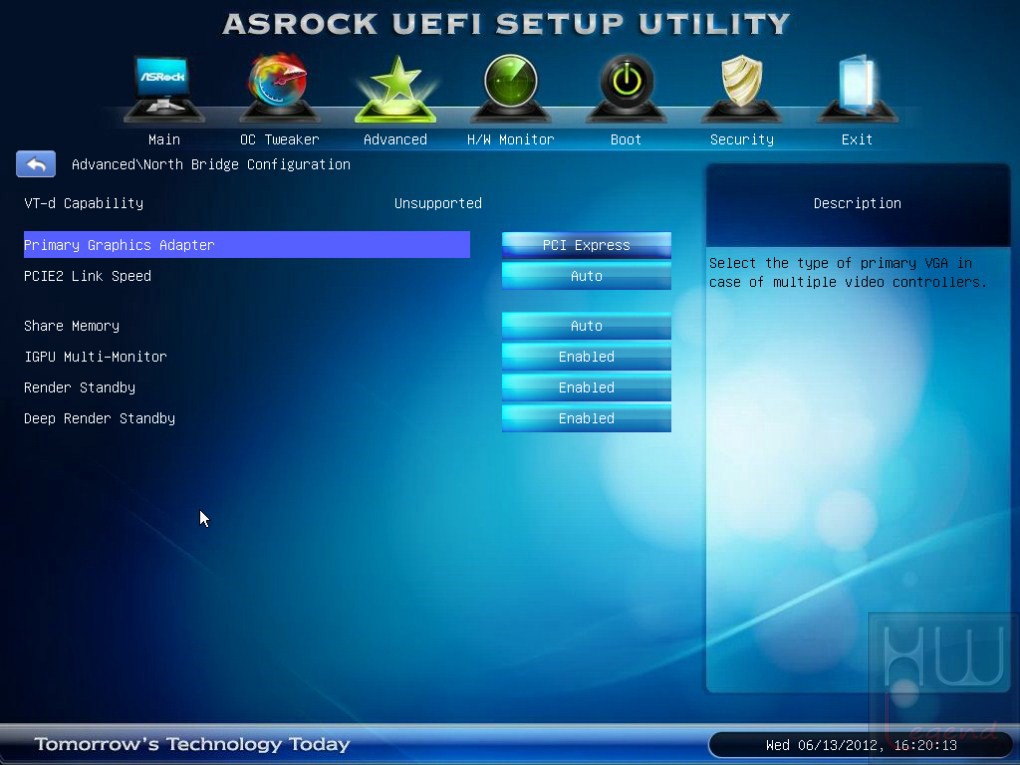1020x765 pixels.
Task: Open Primary Graphics Adapter PCI Express dropdown
Action: 586,245
